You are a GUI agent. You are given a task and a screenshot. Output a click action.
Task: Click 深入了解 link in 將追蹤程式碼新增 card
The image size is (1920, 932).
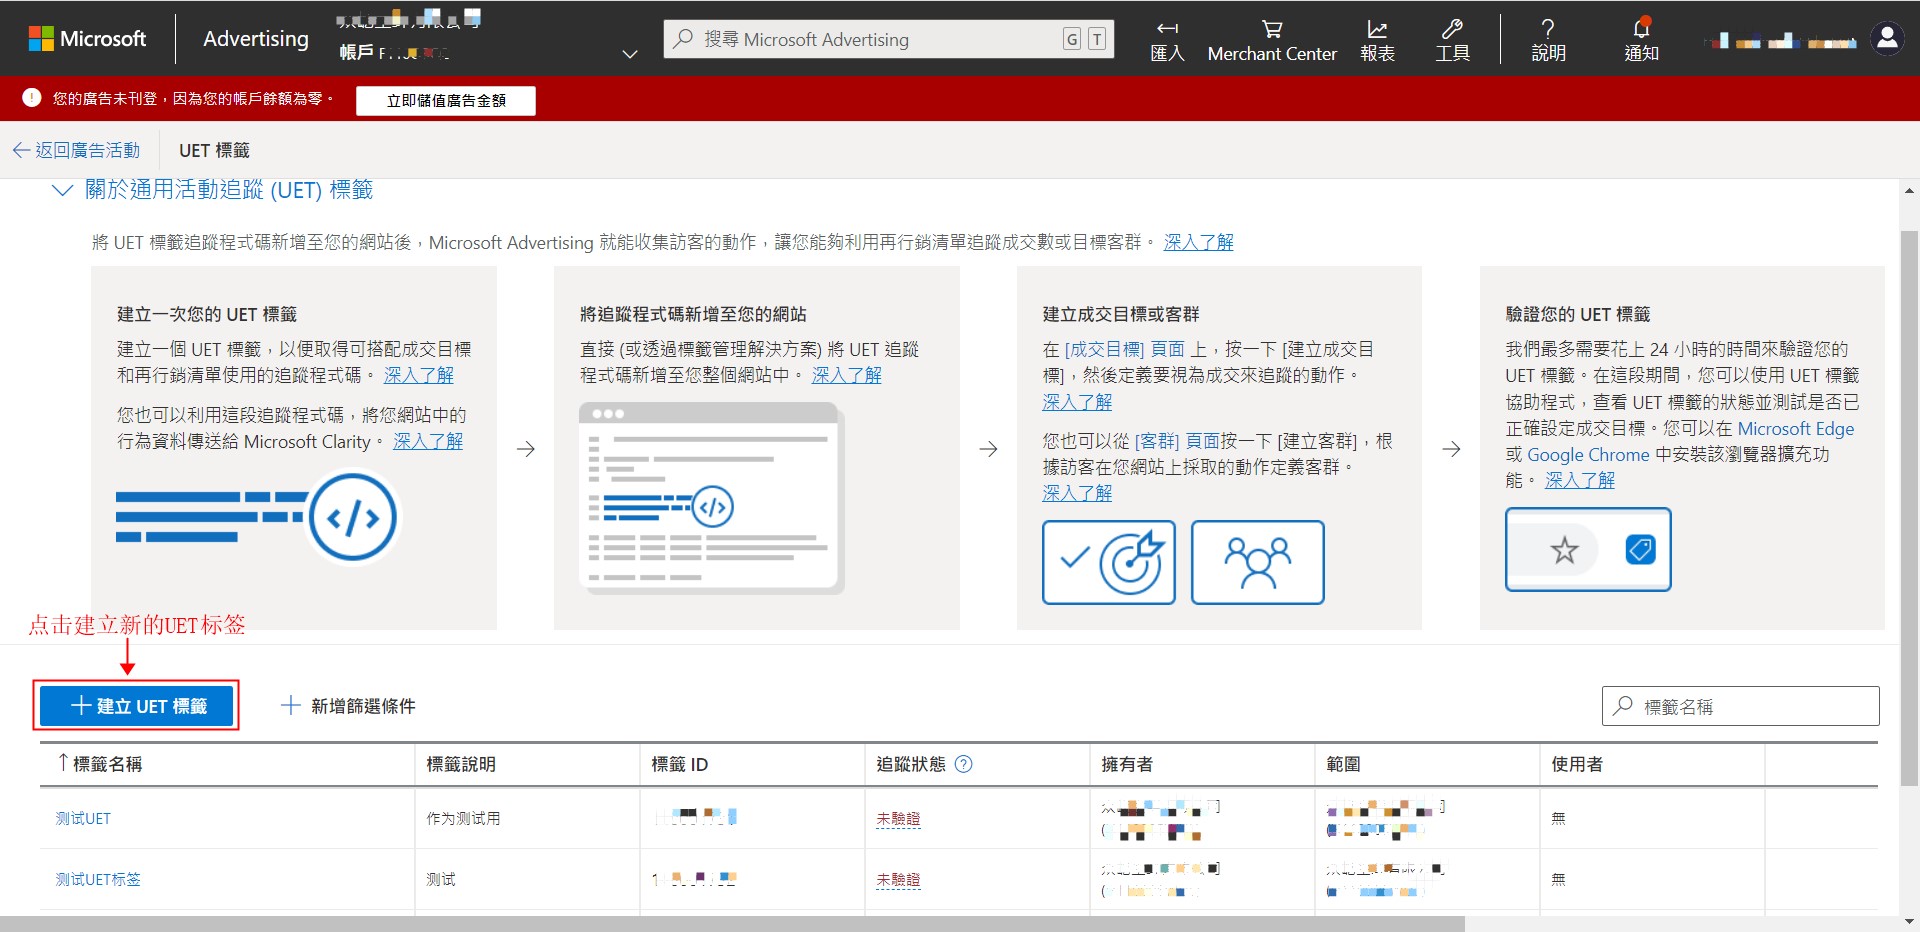846,375
